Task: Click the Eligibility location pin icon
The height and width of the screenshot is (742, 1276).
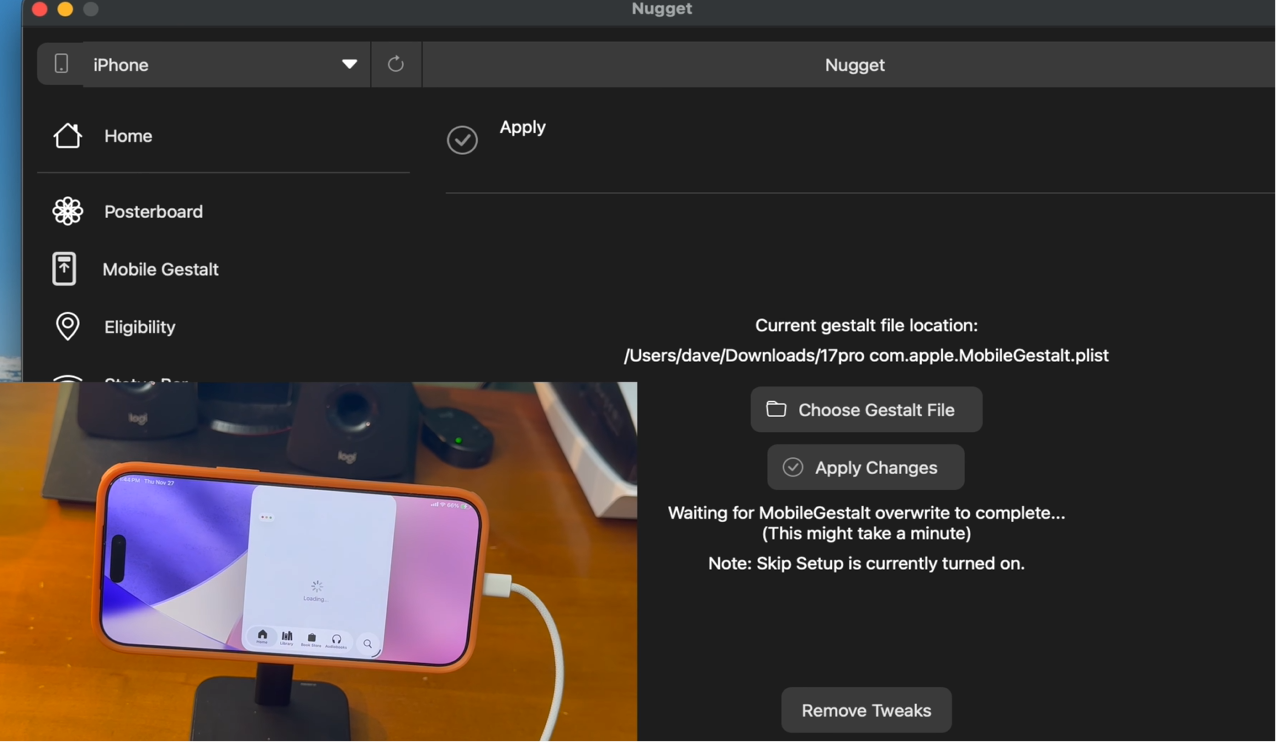Action: click(67, 326)
